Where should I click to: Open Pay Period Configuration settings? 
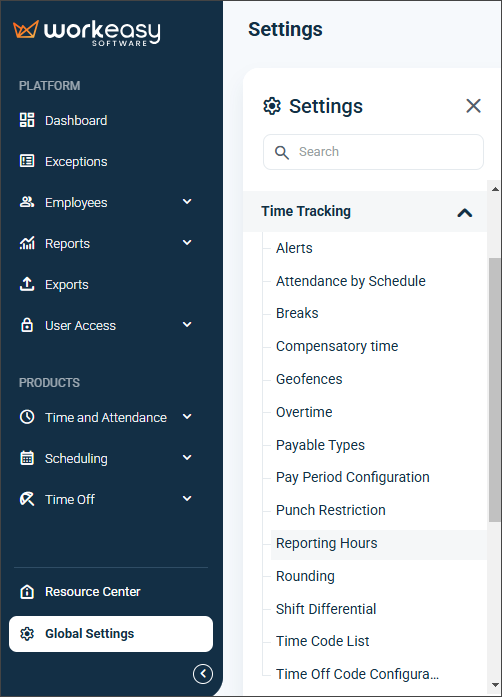pos(353,477)
